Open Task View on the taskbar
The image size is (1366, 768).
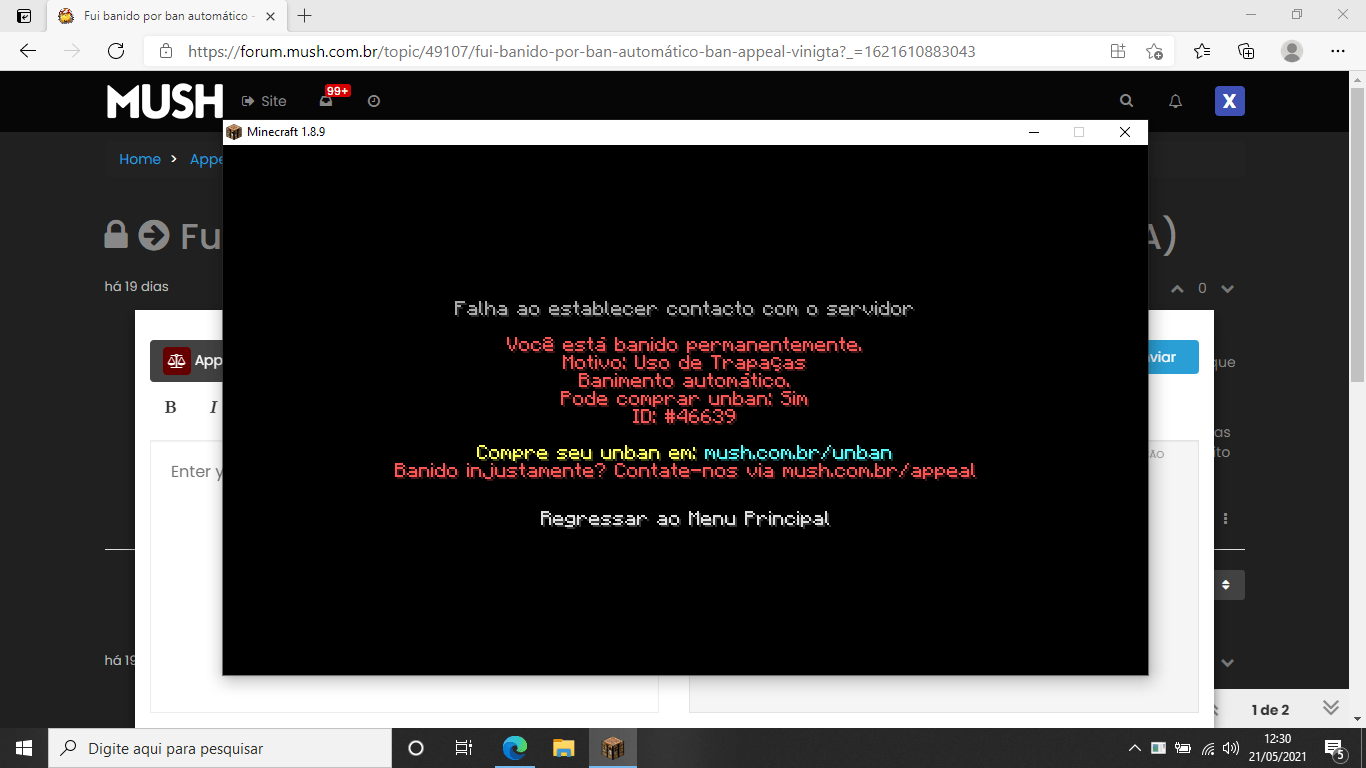[464, 748]
